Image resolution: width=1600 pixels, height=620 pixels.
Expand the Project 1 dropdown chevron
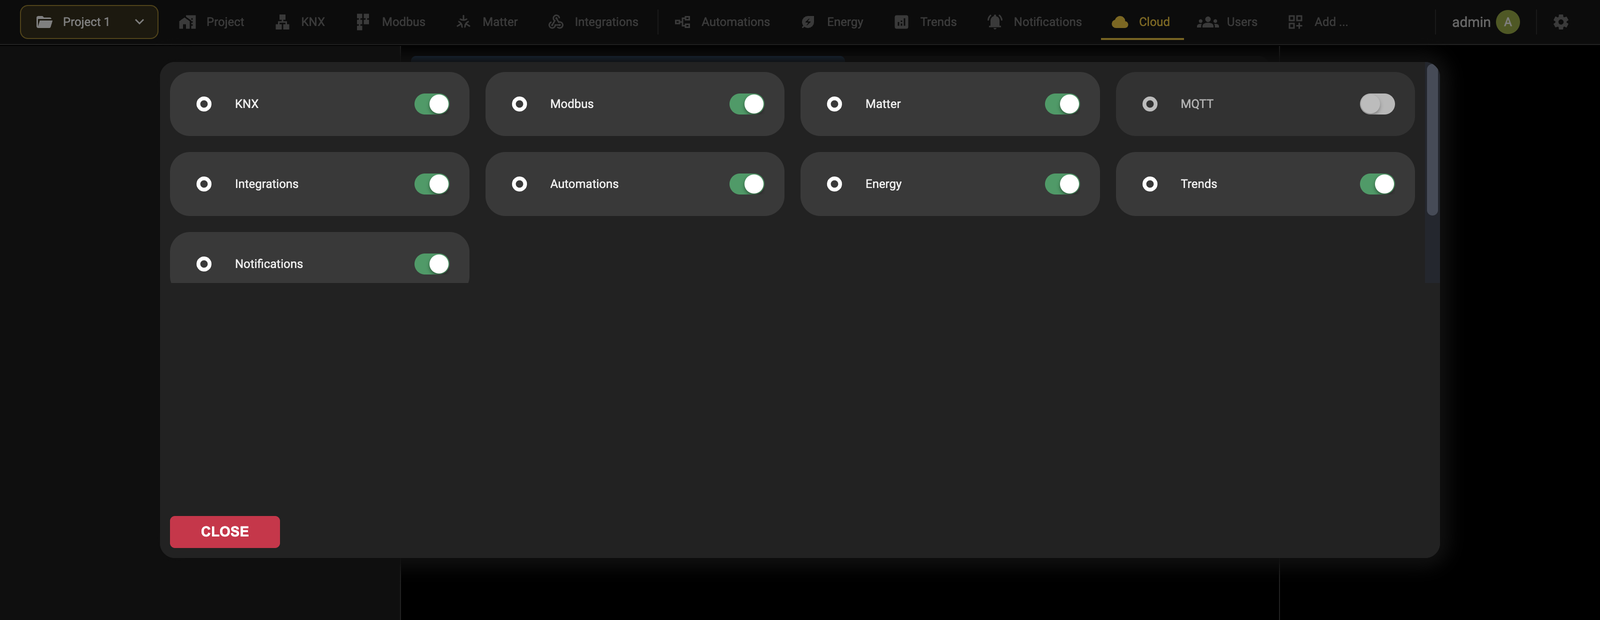coord(139,22)
